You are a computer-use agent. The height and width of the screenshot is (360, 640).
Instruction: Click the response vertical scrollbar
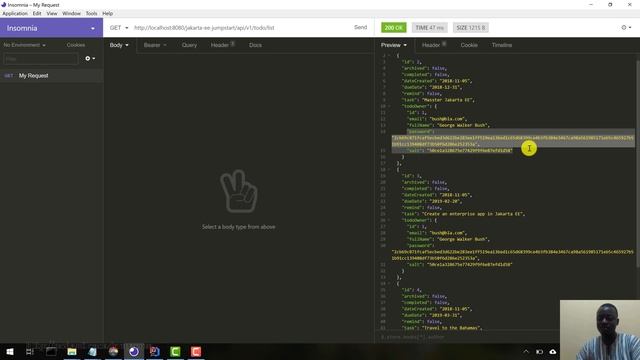click(638, 163)
